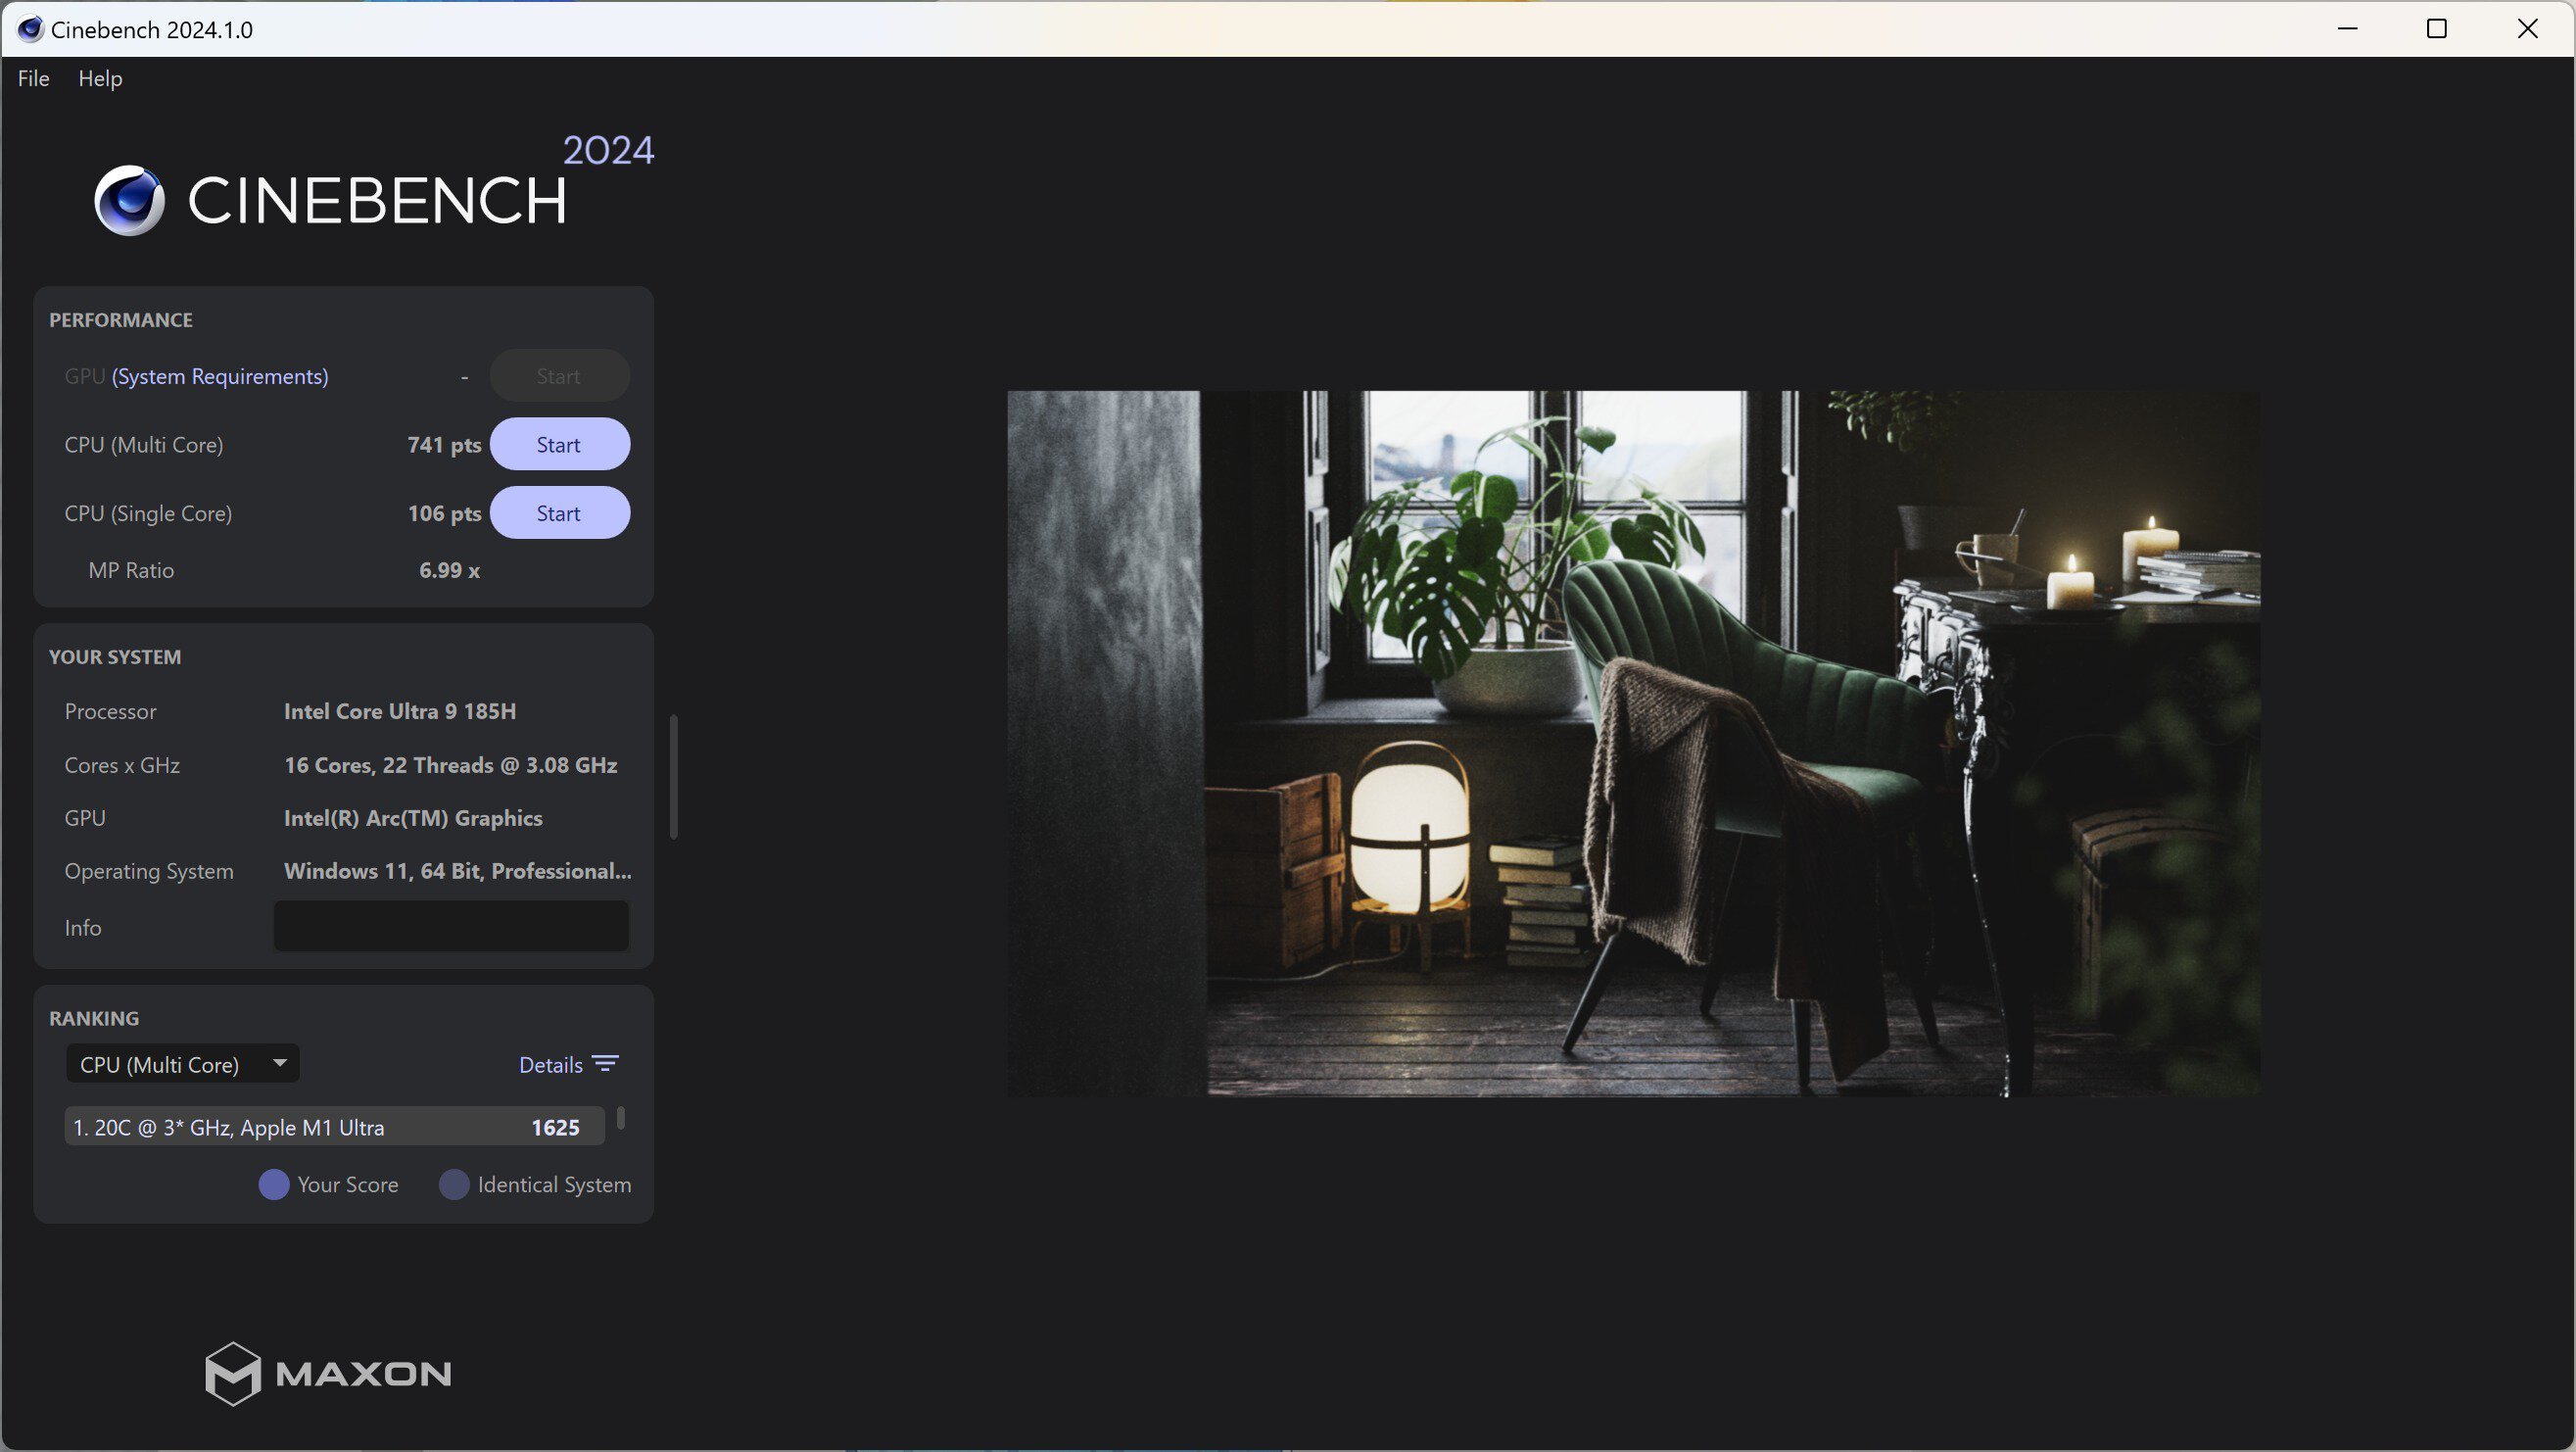Toggle GPU benchmark start button

point(559,375)
